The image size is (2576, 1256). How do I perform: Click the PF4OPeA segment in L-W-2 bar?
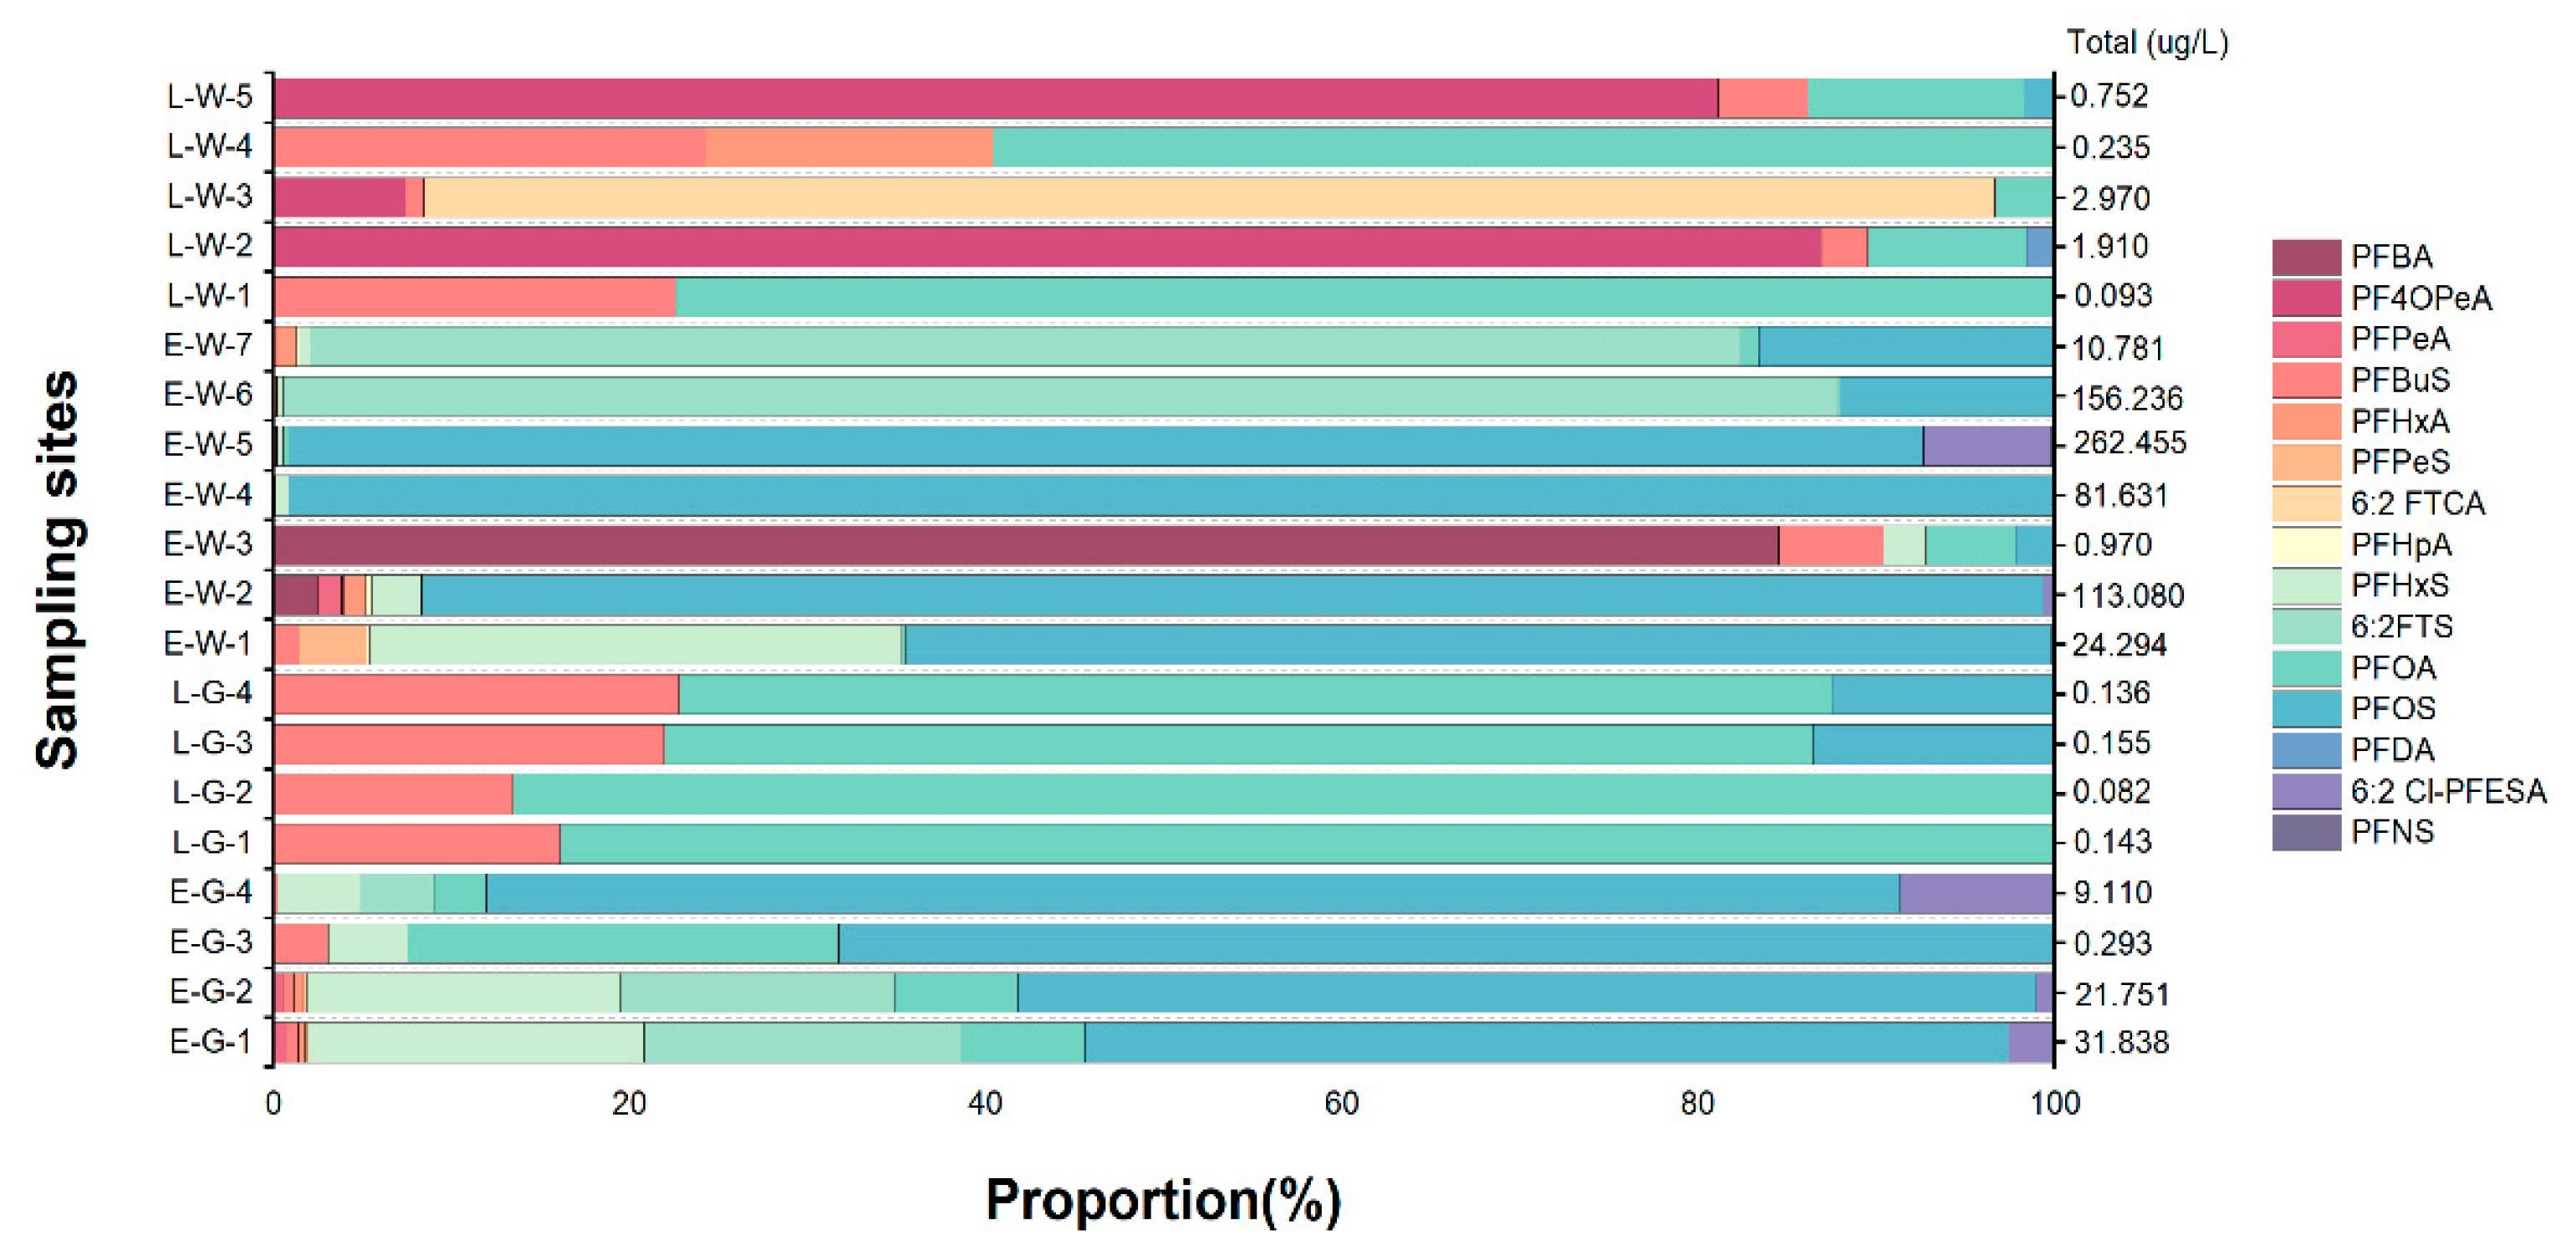1047,247
